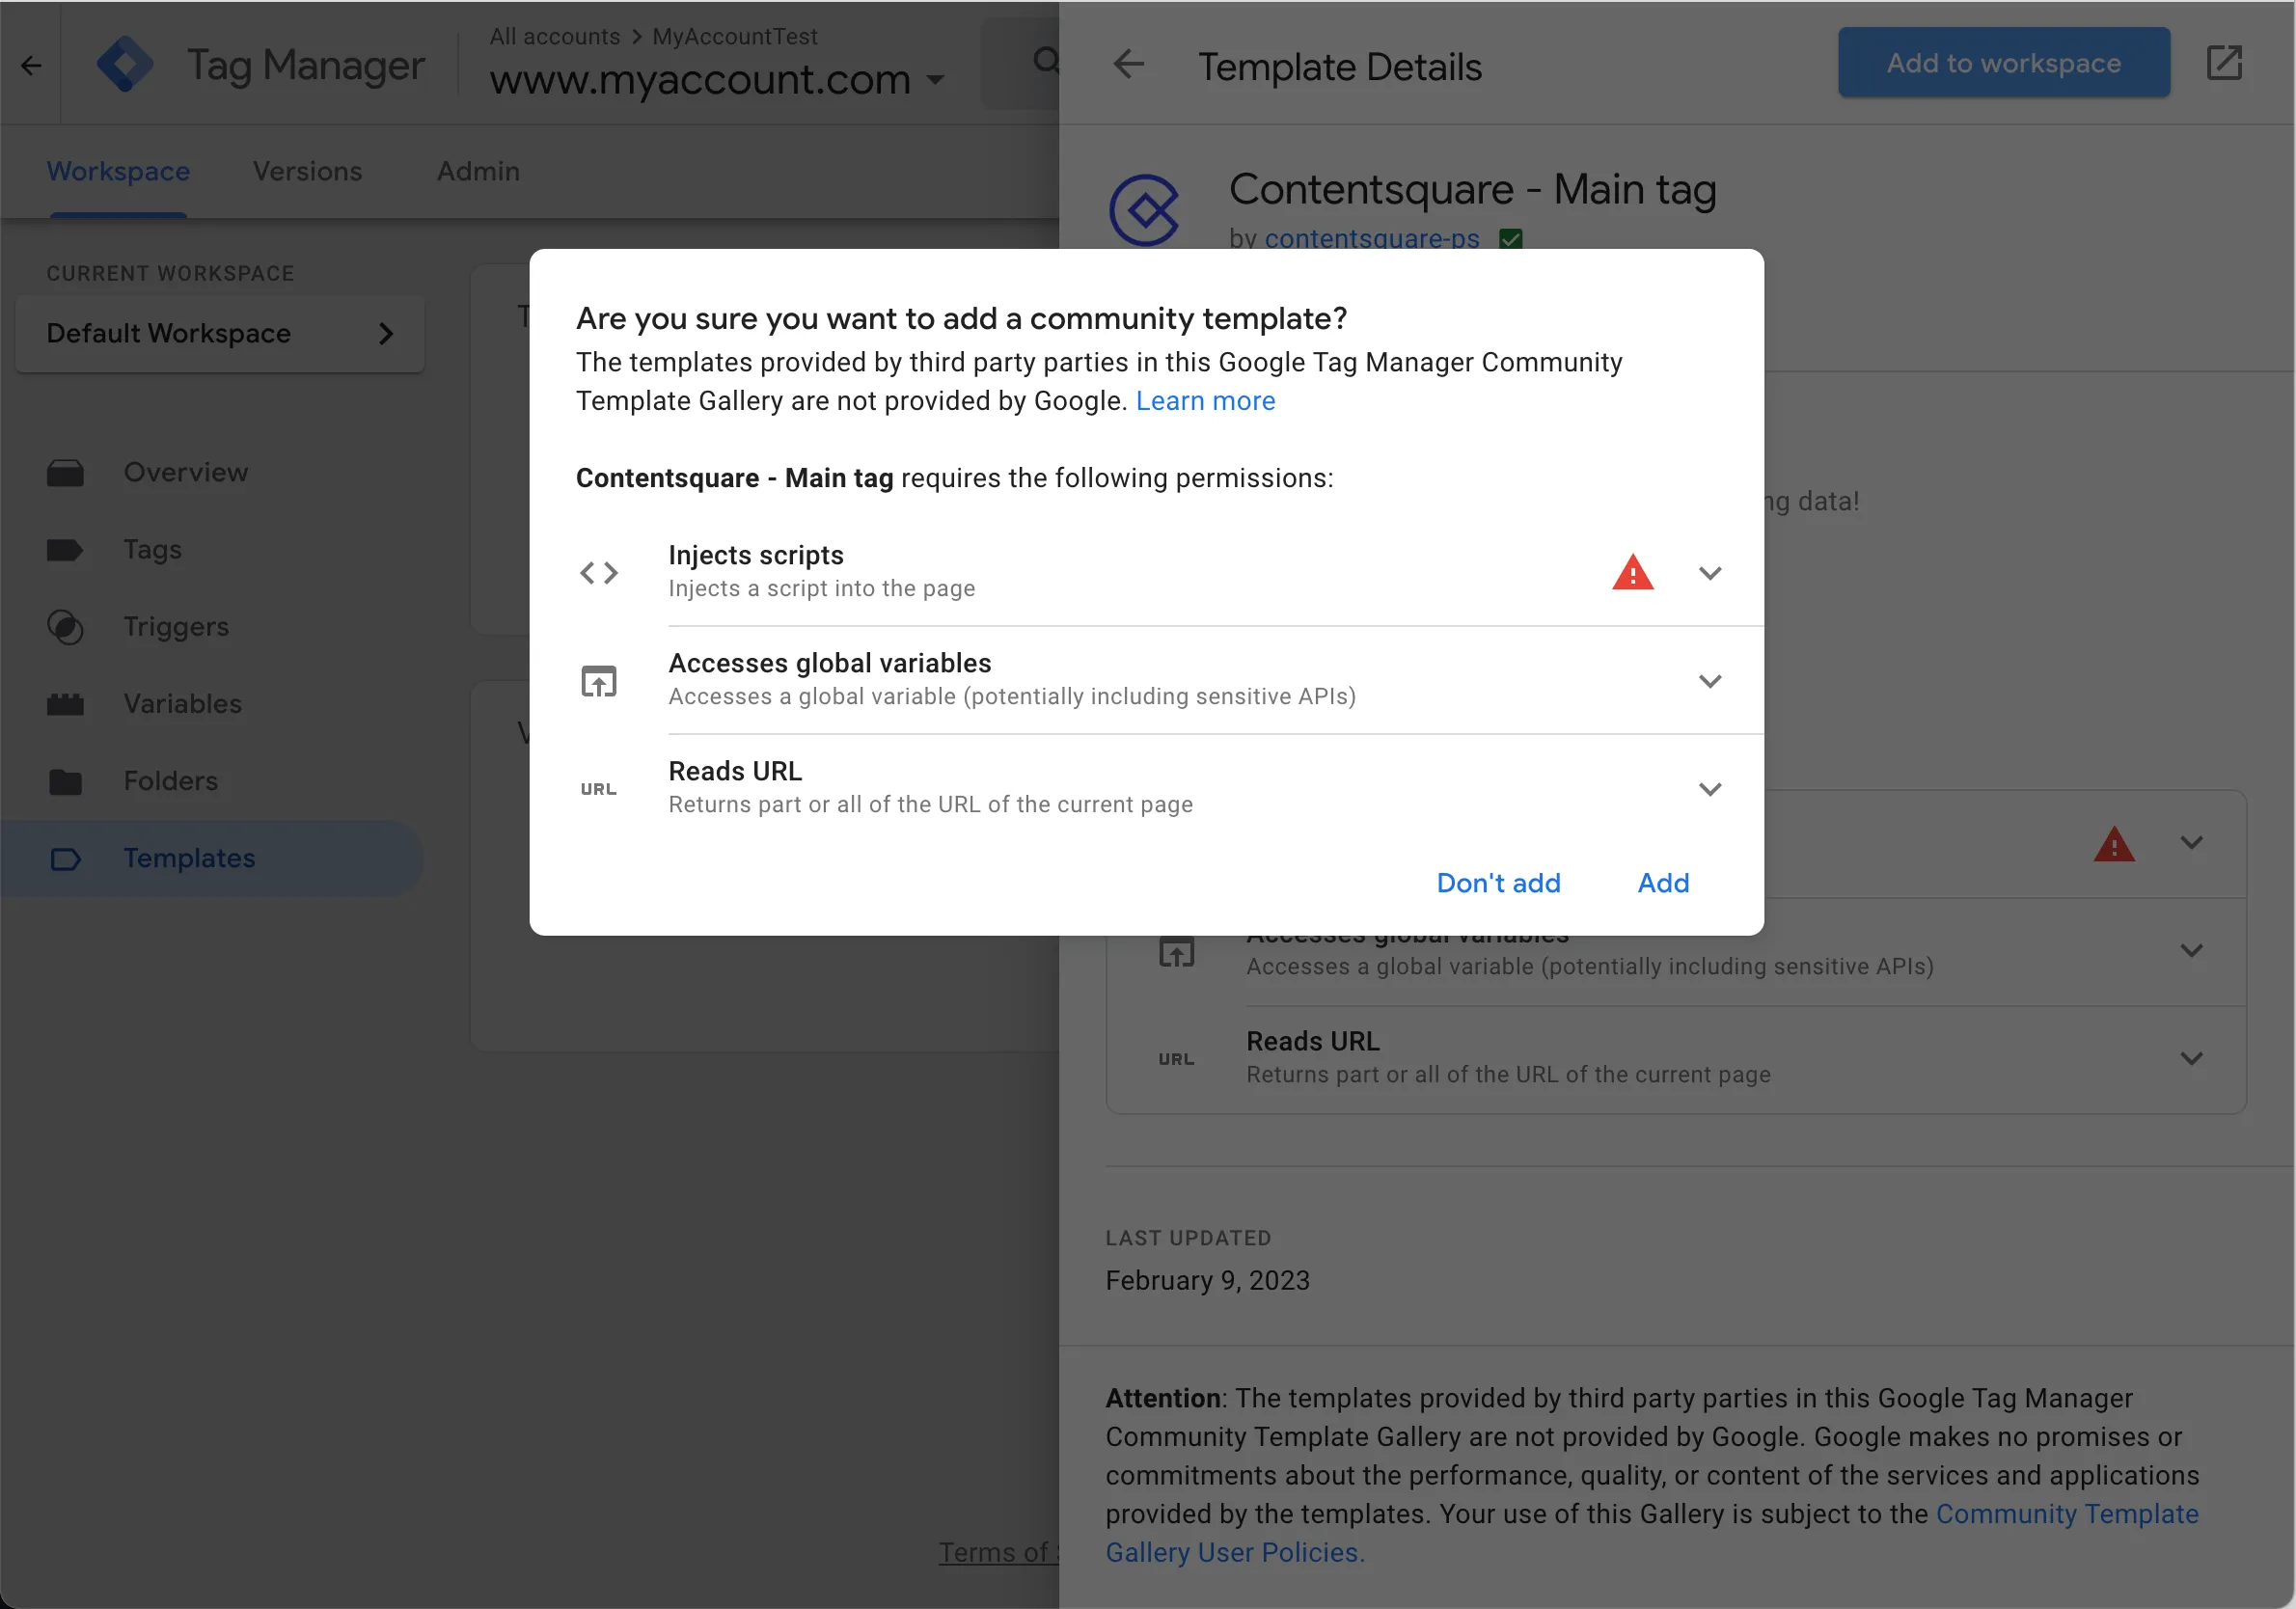Image resolution: width=2296 pixels, height=1609 pixels.
Task: Click the URL icon beside Reads URL
Action: pyautogui.click(x=599, y=789)
